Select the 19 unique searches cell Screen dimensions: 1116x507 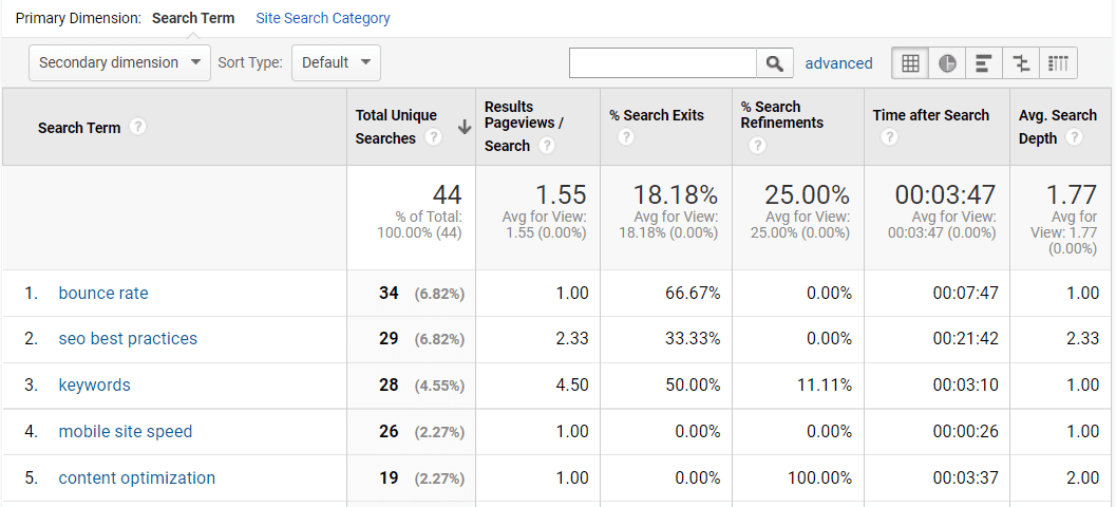tap(389, 478)
